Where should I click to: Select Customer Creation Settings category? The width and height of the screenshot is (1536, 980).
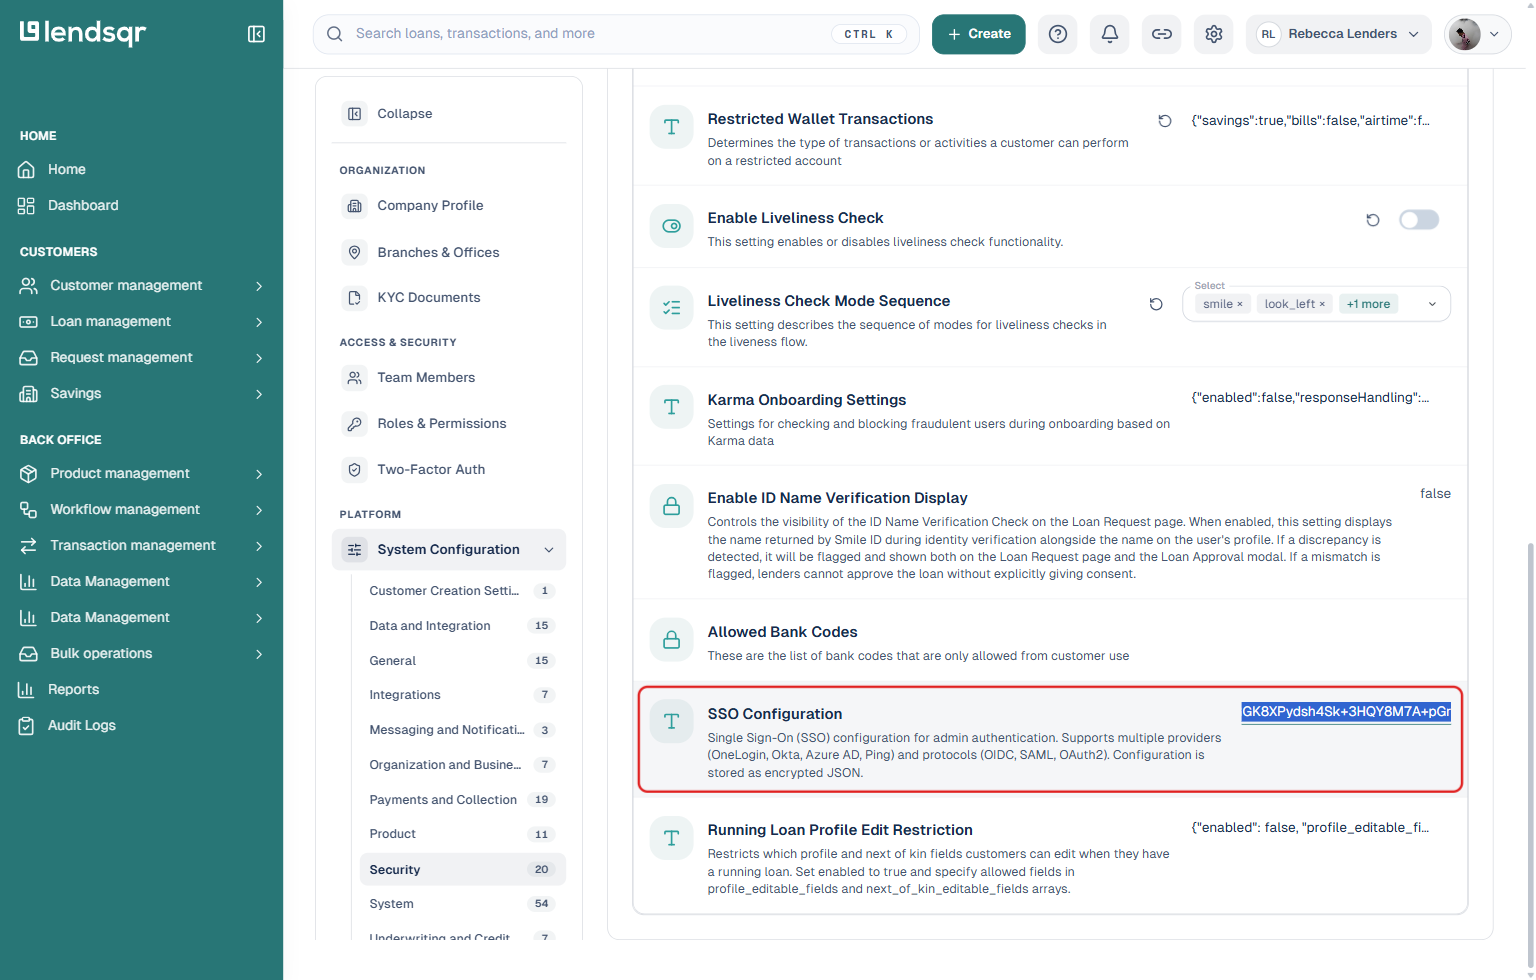[462, 591]
